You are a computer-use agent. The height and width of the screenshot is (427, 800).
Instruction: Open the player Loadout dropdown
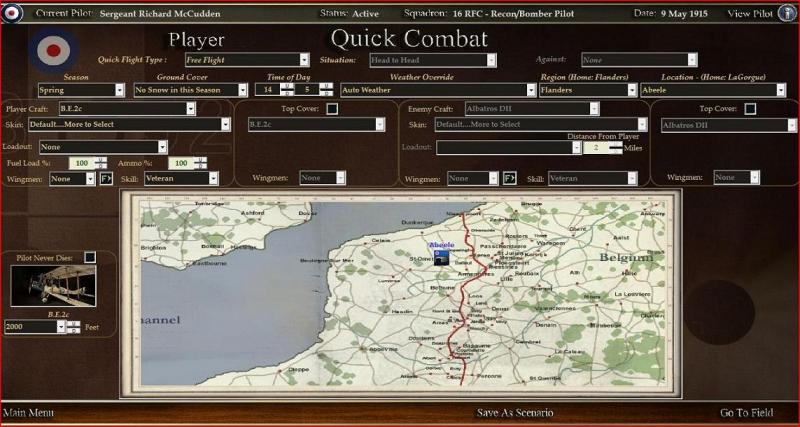click(103, 147)
